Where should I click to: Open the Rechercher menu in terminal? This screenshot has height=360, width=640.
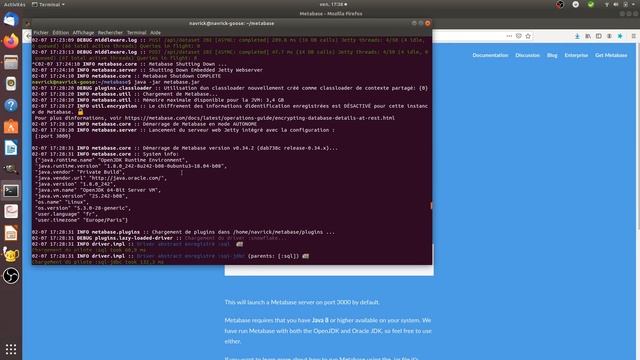tap(110, 33)
